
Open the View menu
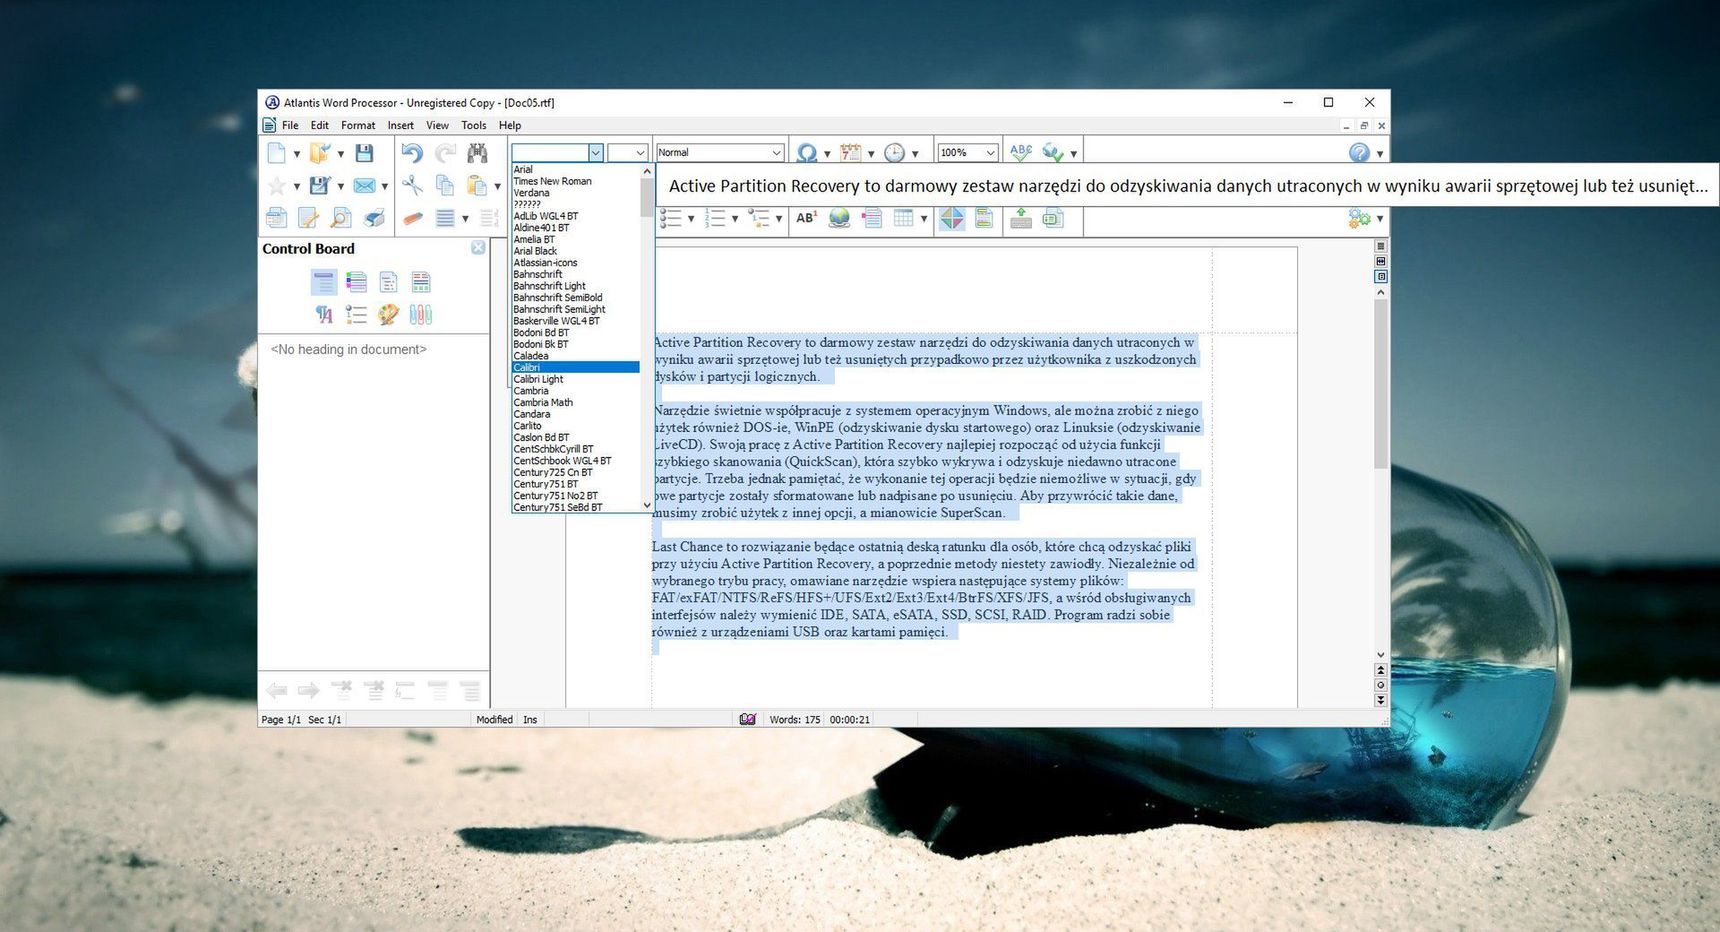pos(437,126)
